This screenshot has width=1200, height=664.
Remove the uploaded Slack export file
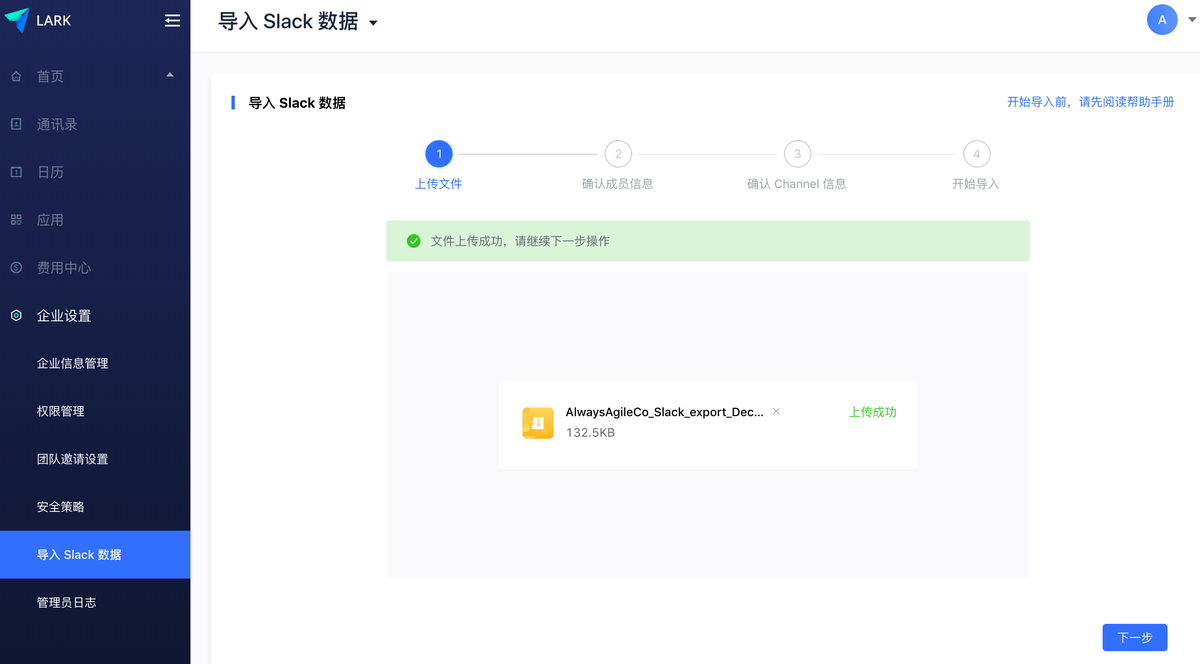(776, 411)
